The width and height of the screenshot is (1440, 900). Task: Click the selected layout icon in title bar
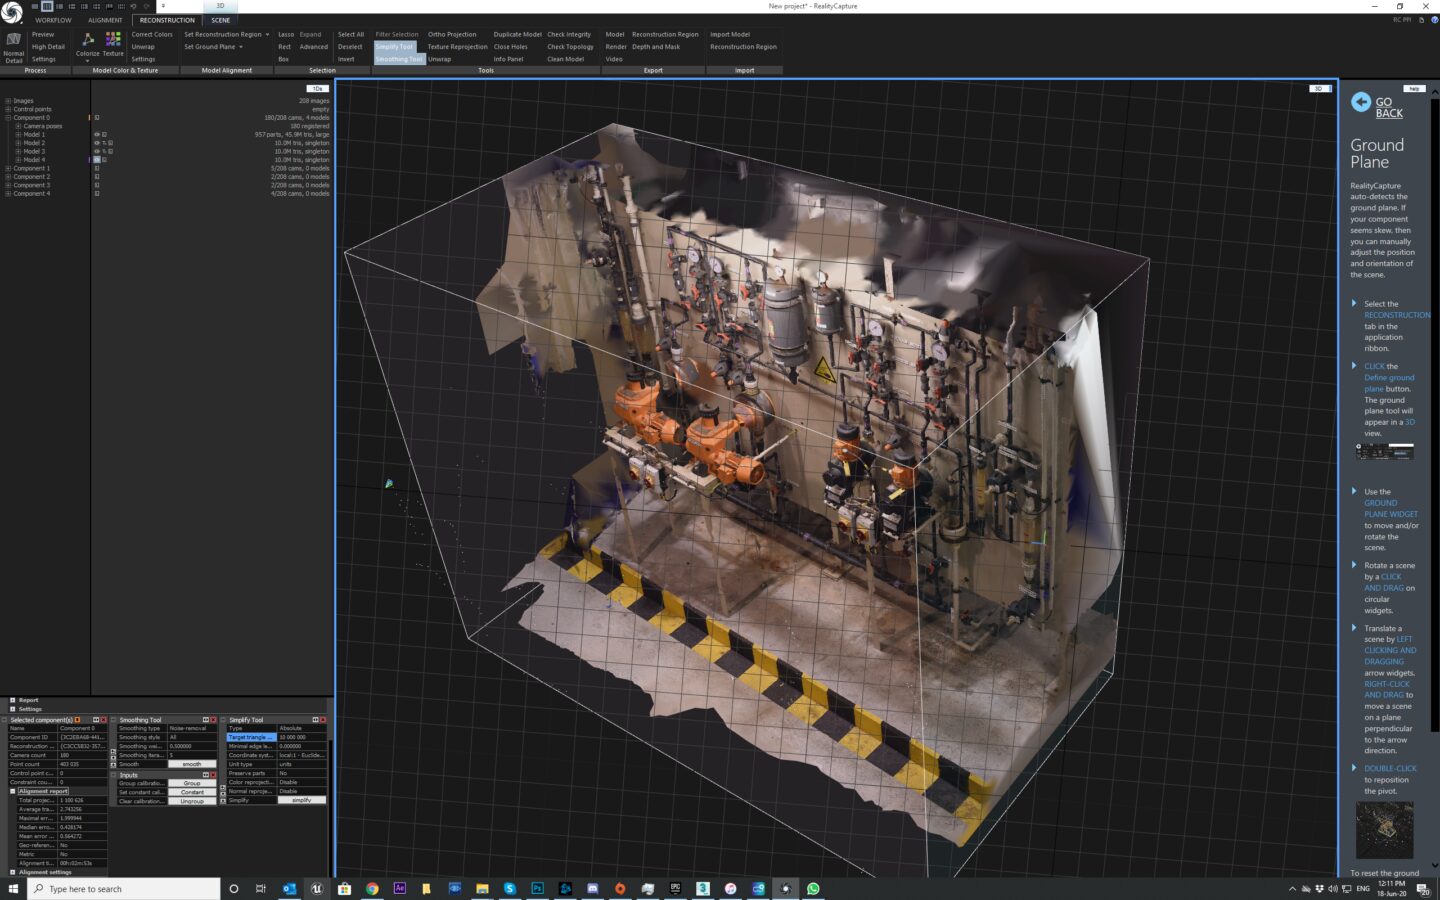click(47, 6)
